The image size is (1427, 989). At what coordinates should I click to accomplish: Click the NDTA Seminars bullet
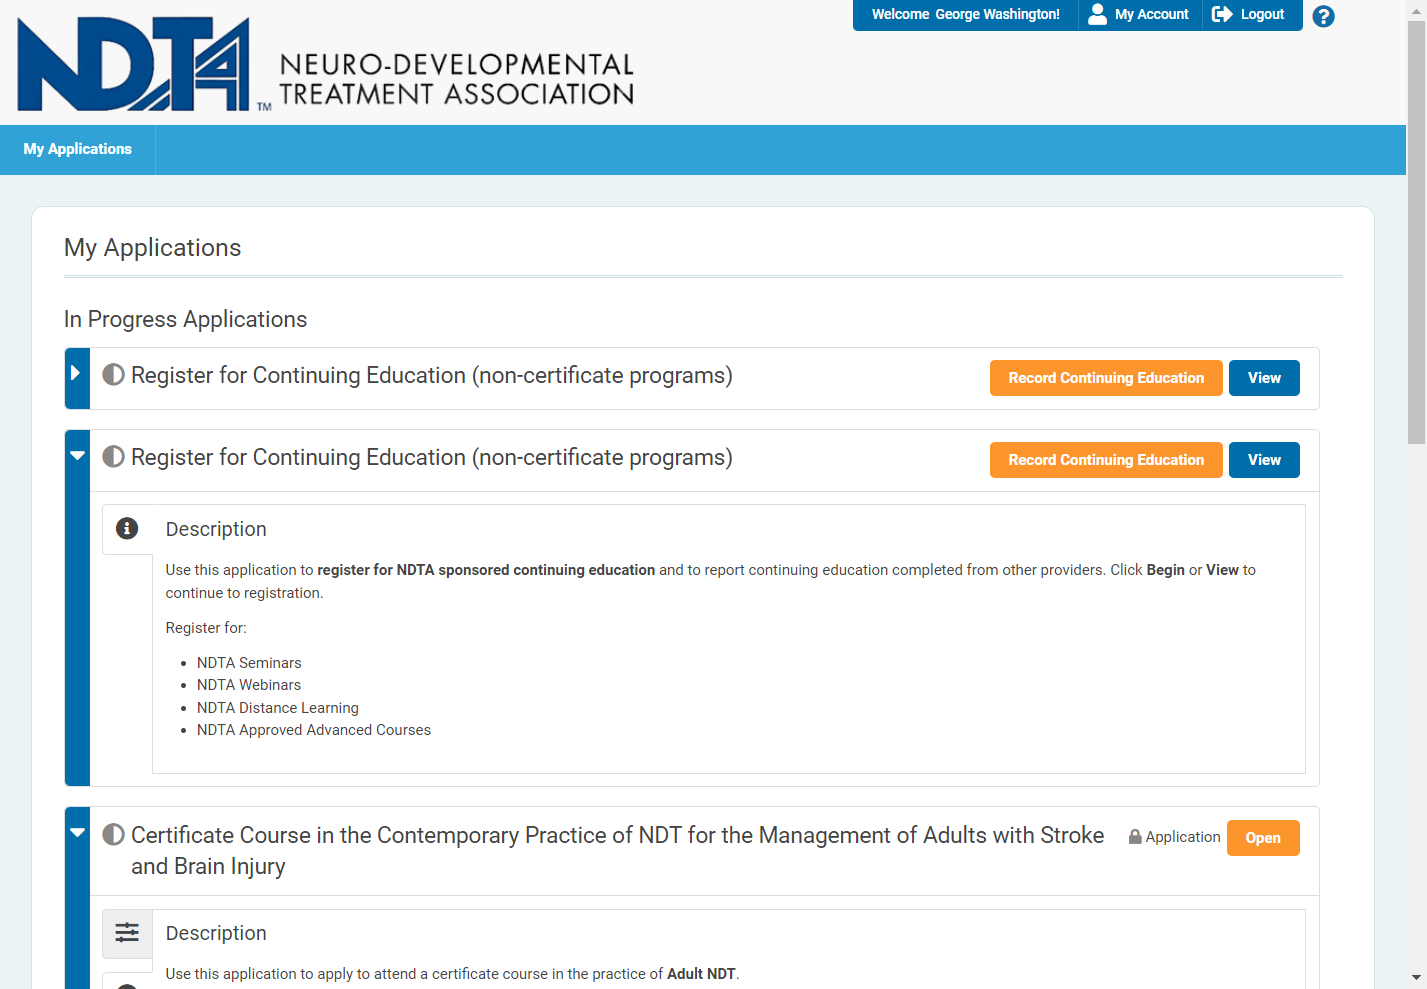[249, 663]
